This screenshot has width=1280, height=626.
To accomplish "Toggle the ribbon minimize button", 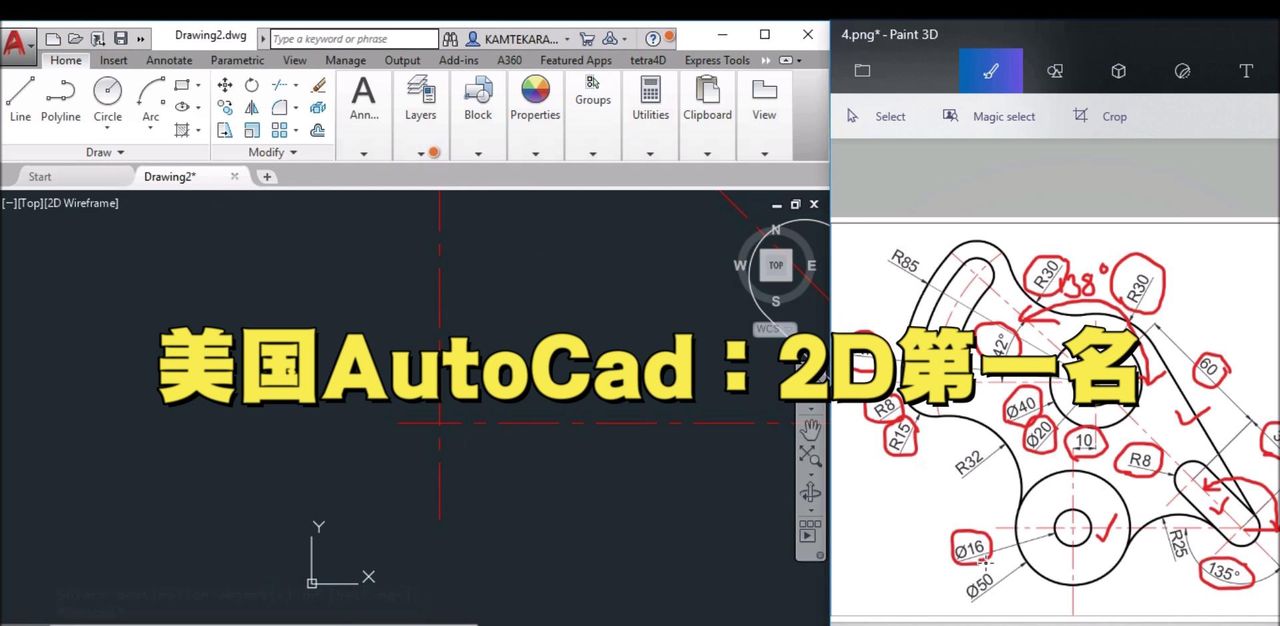I will click(785, 60).
